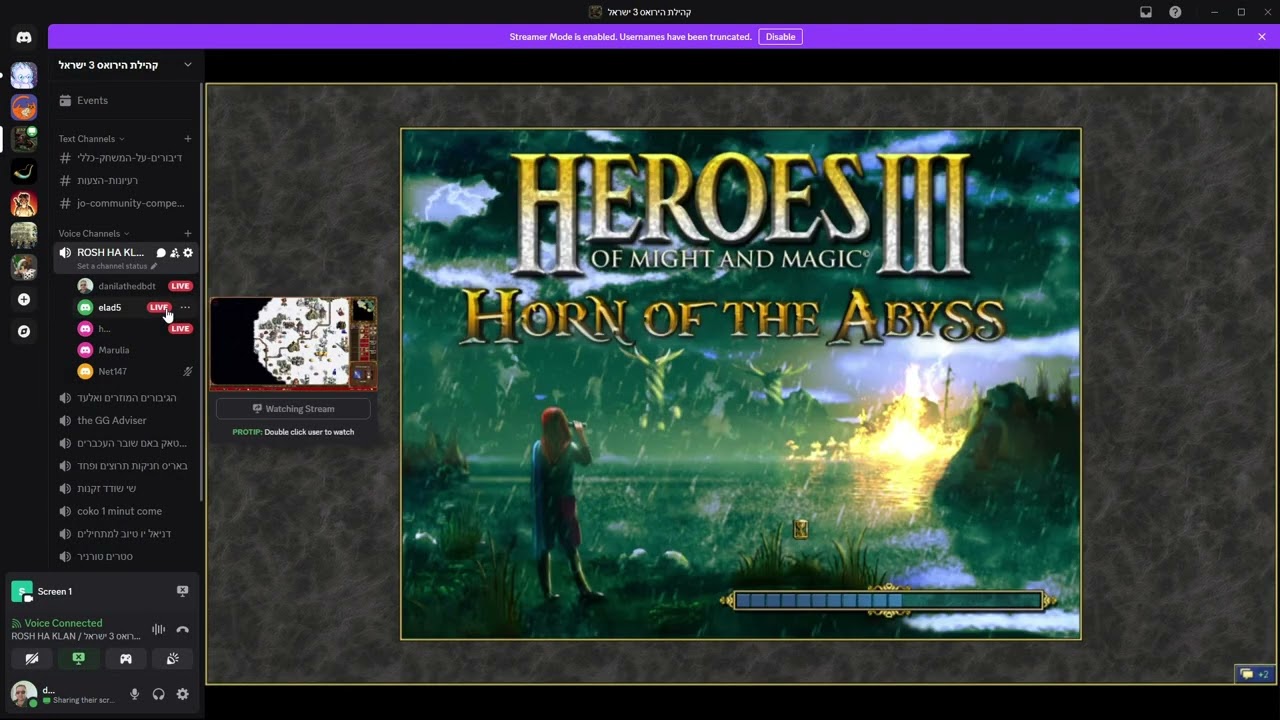Click the LIVE badge next to user h...
This screenshot has height=720, width=1280.
point(181,329)
